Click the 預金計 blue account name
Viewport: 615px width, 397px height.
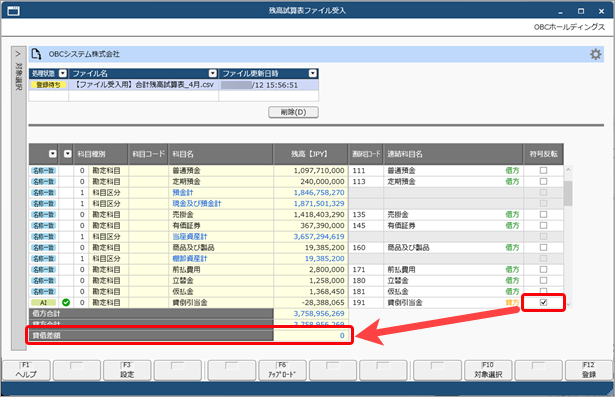[183, 192]
